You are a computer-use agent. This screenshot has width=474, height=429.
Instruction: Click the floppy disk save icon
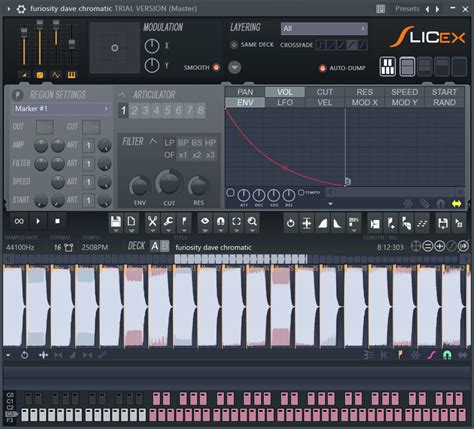point(116,221)
